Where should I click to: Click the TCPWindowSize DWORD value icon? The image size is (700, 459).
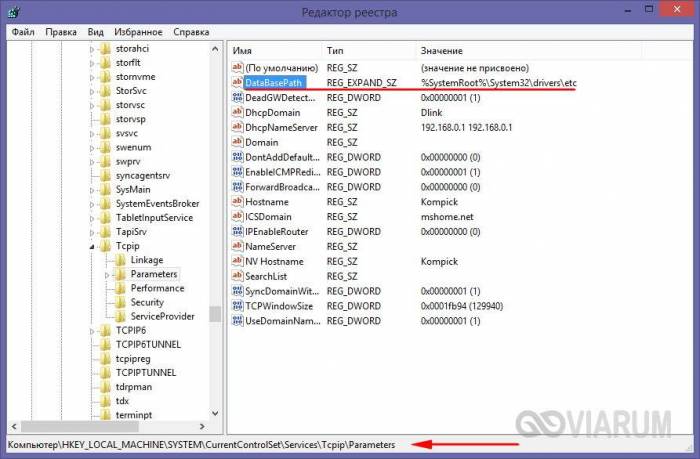(x=237, y=305)
